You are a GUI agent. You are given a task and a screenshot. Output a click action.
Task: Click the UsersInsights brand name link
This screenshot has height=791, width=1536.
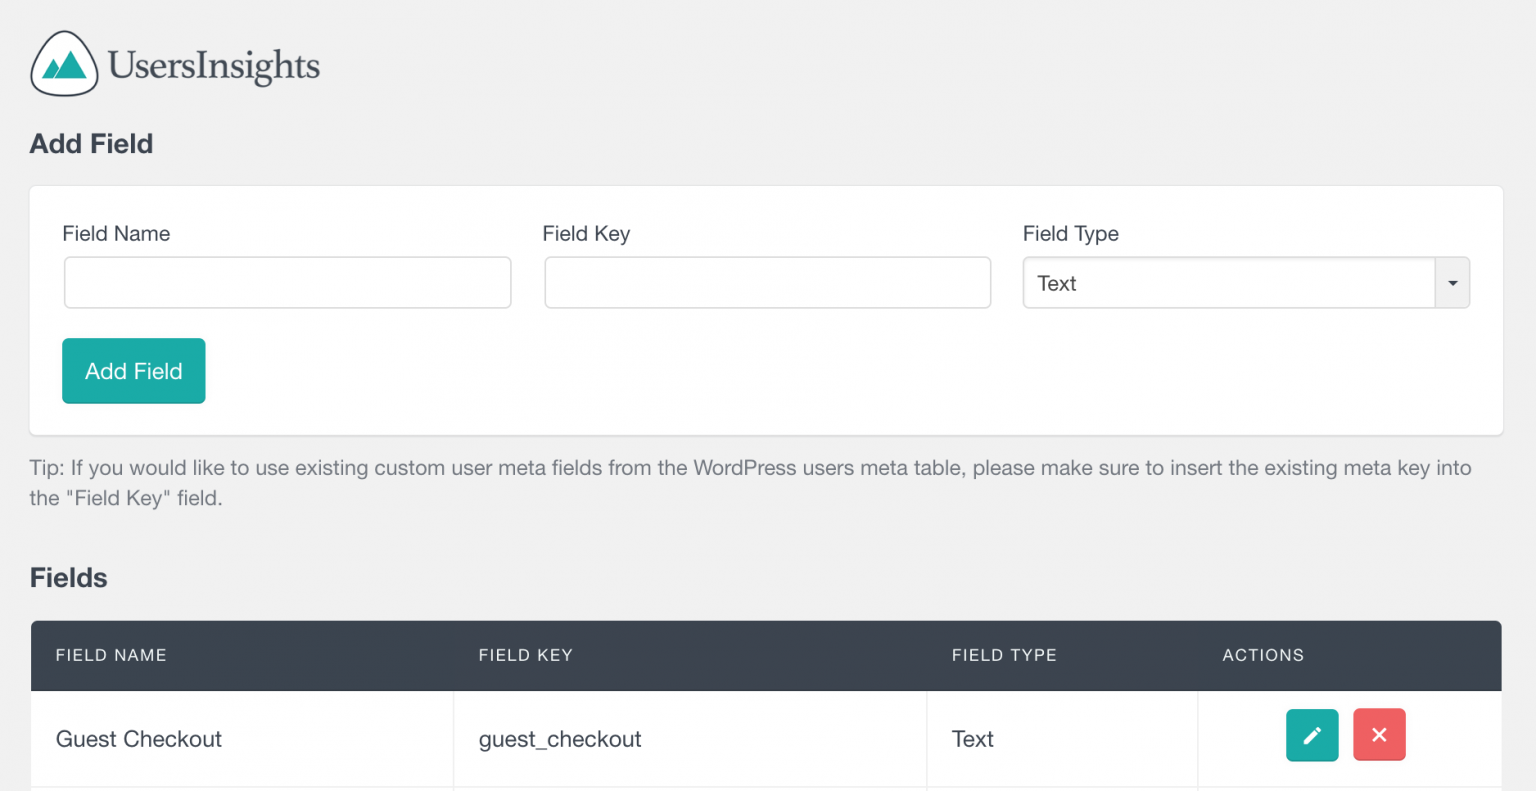tap(213, 63)
